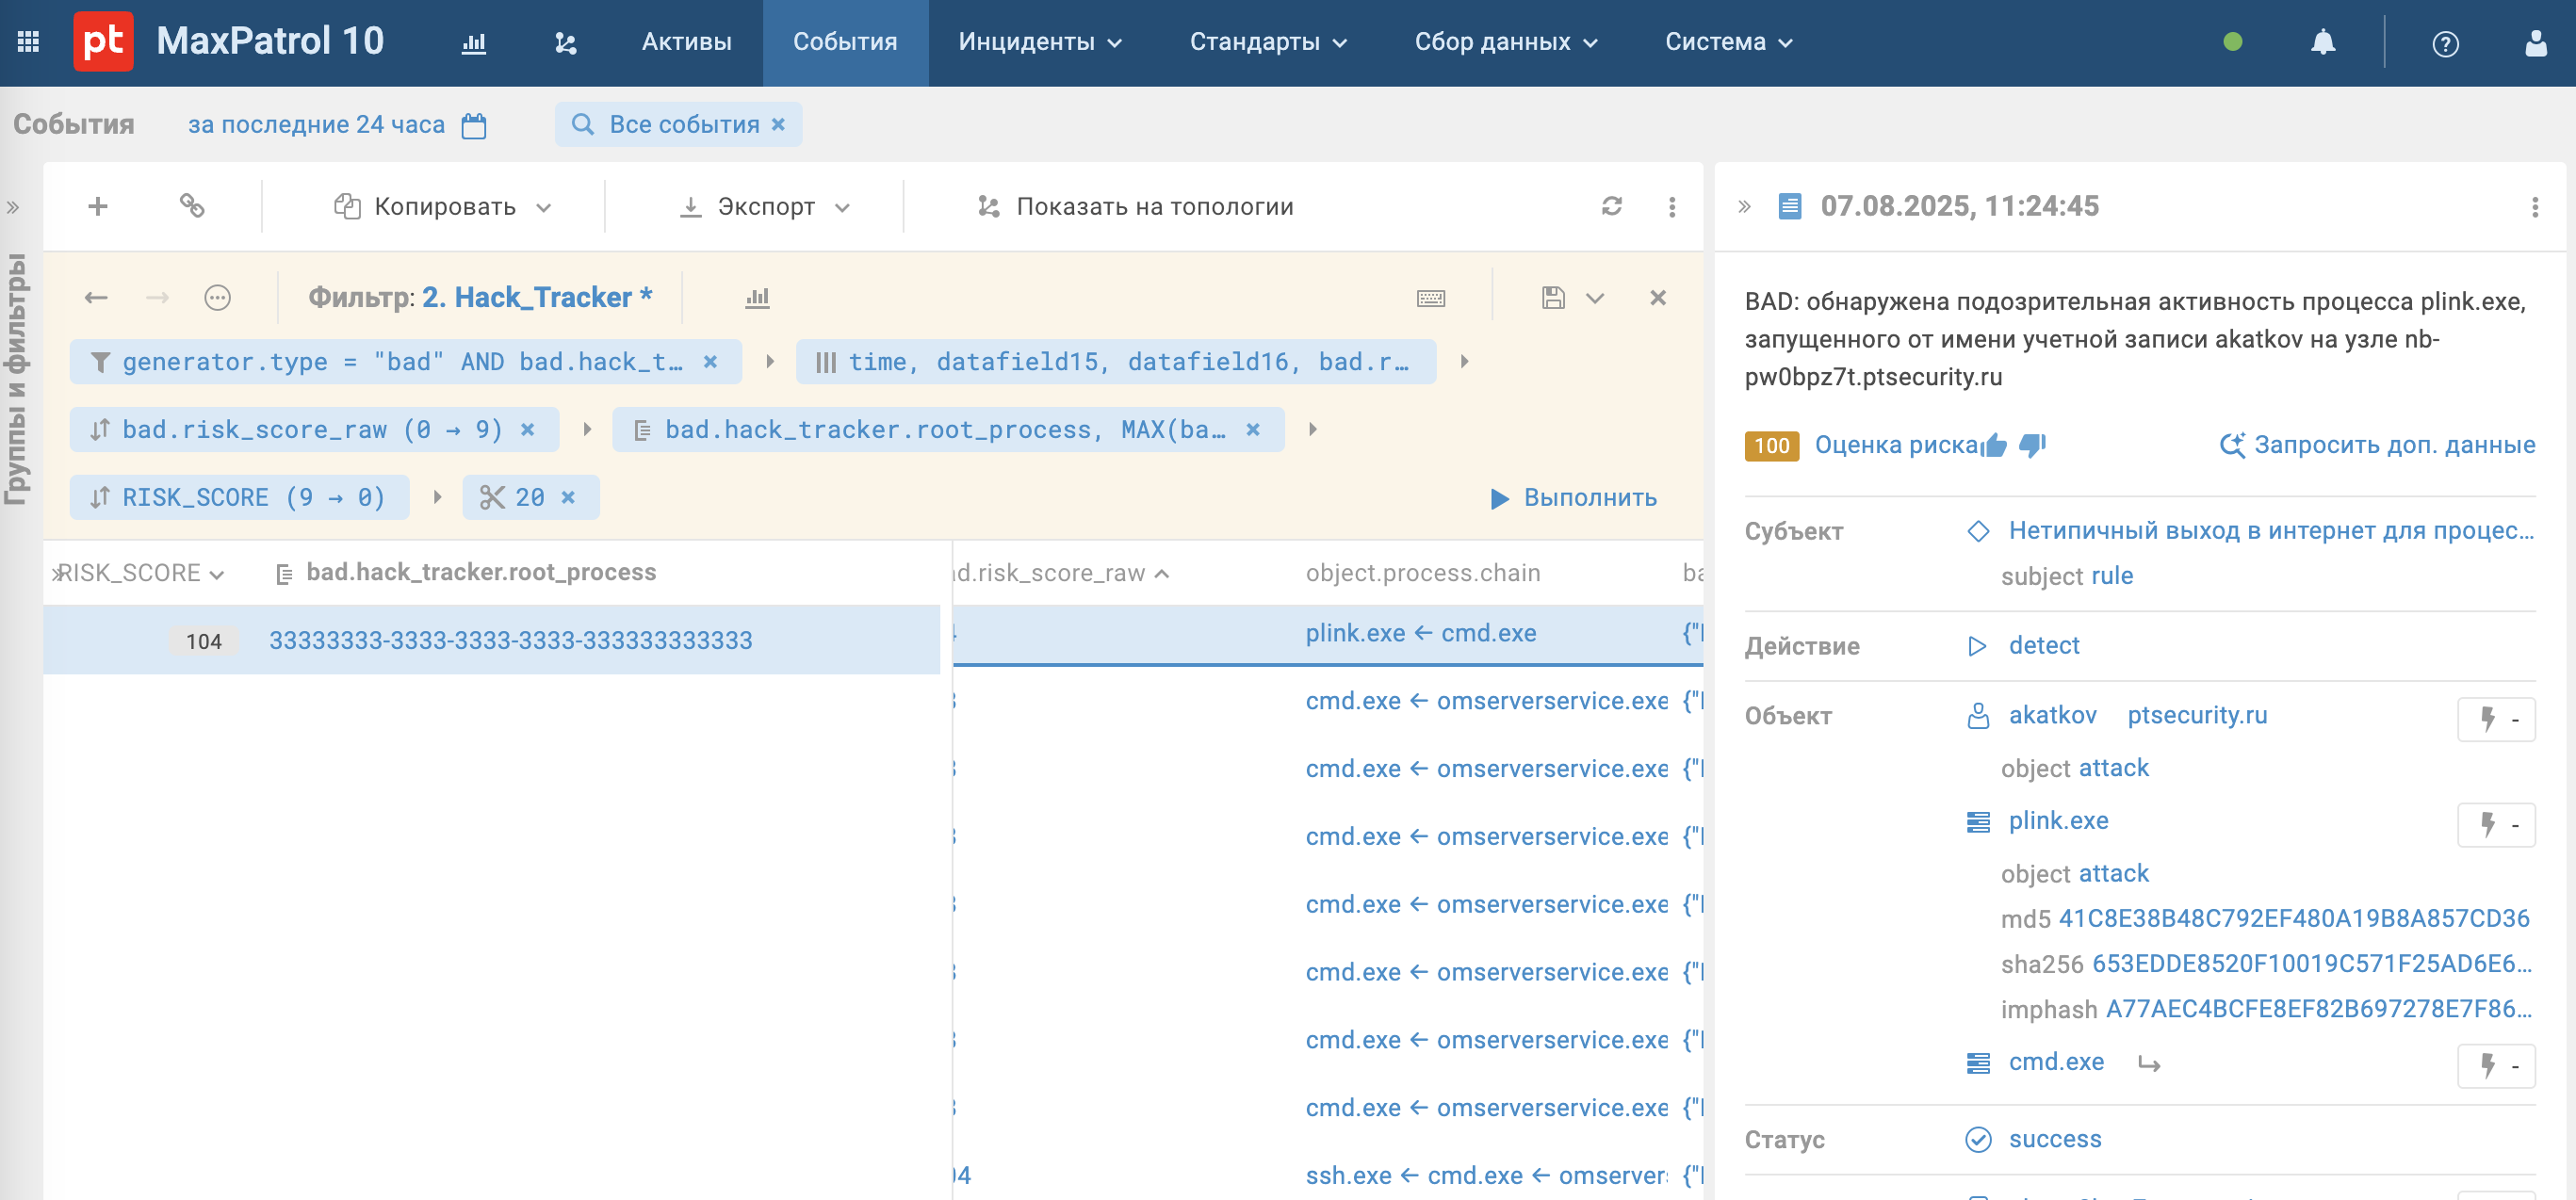Click the parent process arrow next to cmd.exe
2576x1200 pixels.
click(x=2148, y=1064)
